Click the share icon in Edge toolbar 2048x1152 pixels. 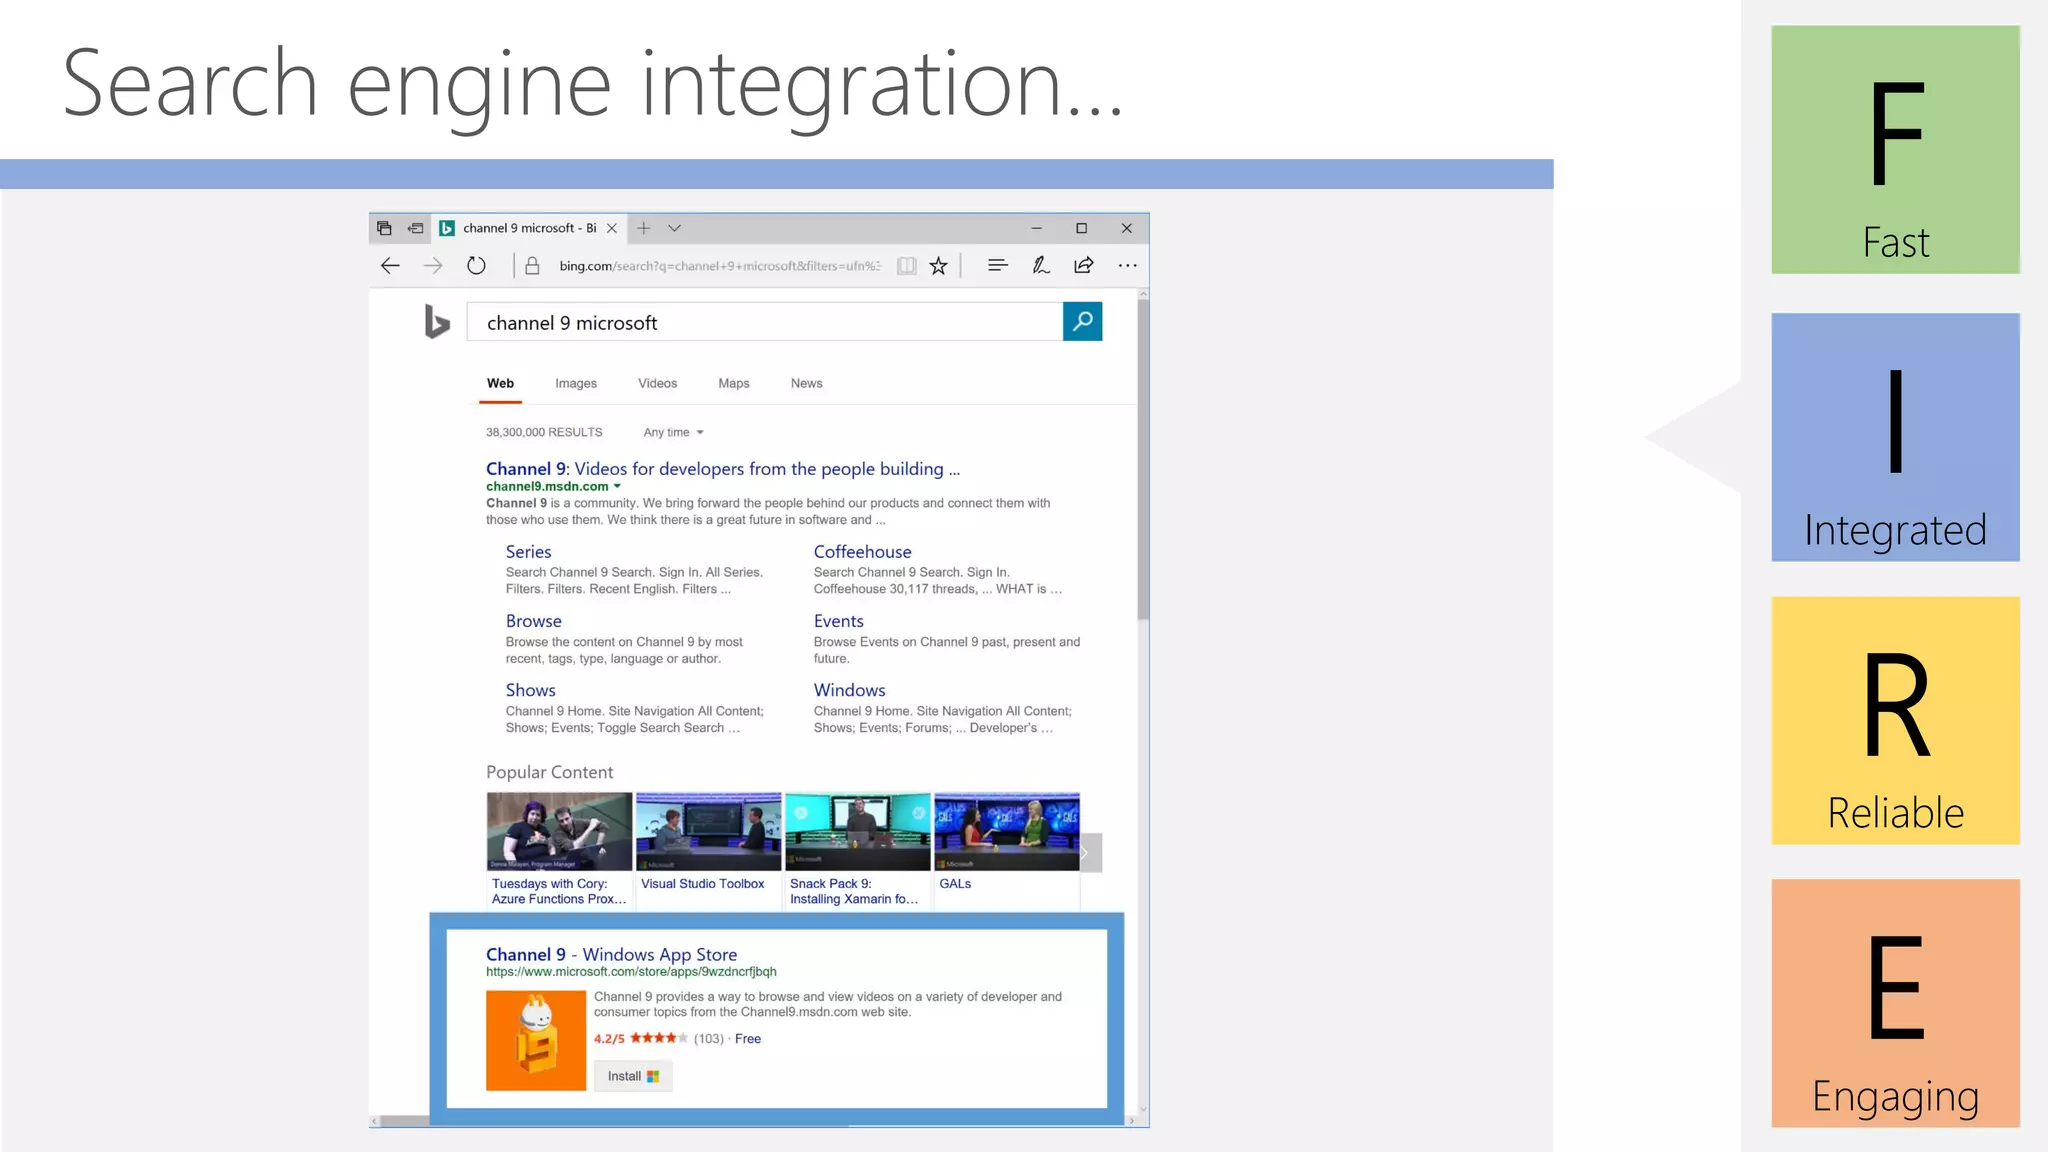1084,265
